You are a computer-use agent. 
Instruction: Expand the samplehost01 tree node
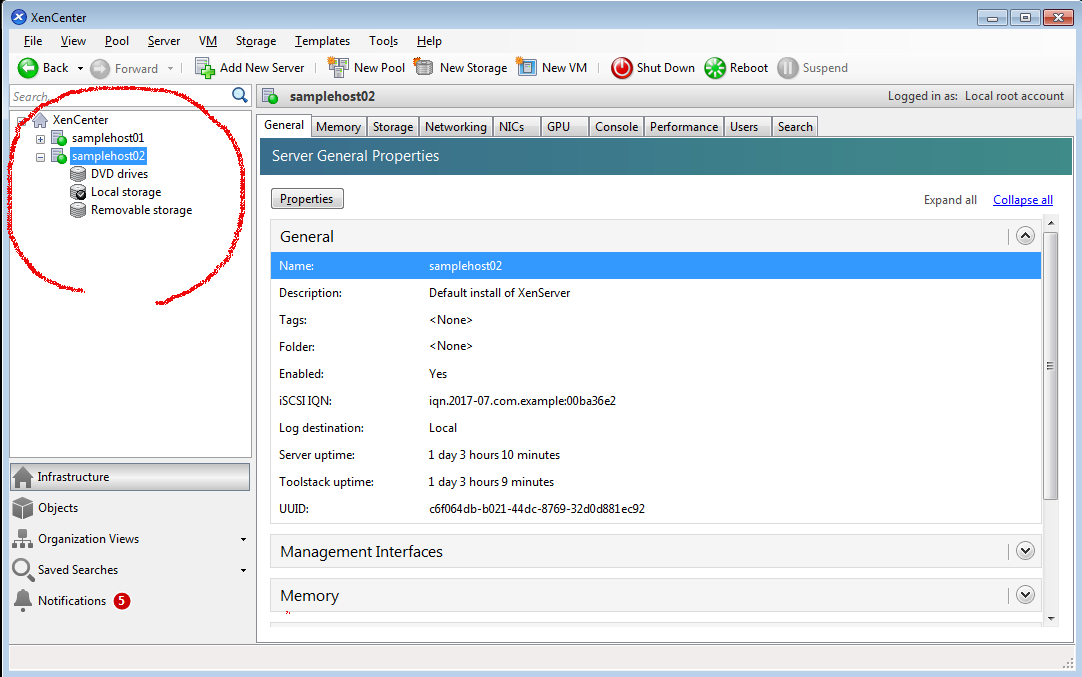tap(41, 139)
